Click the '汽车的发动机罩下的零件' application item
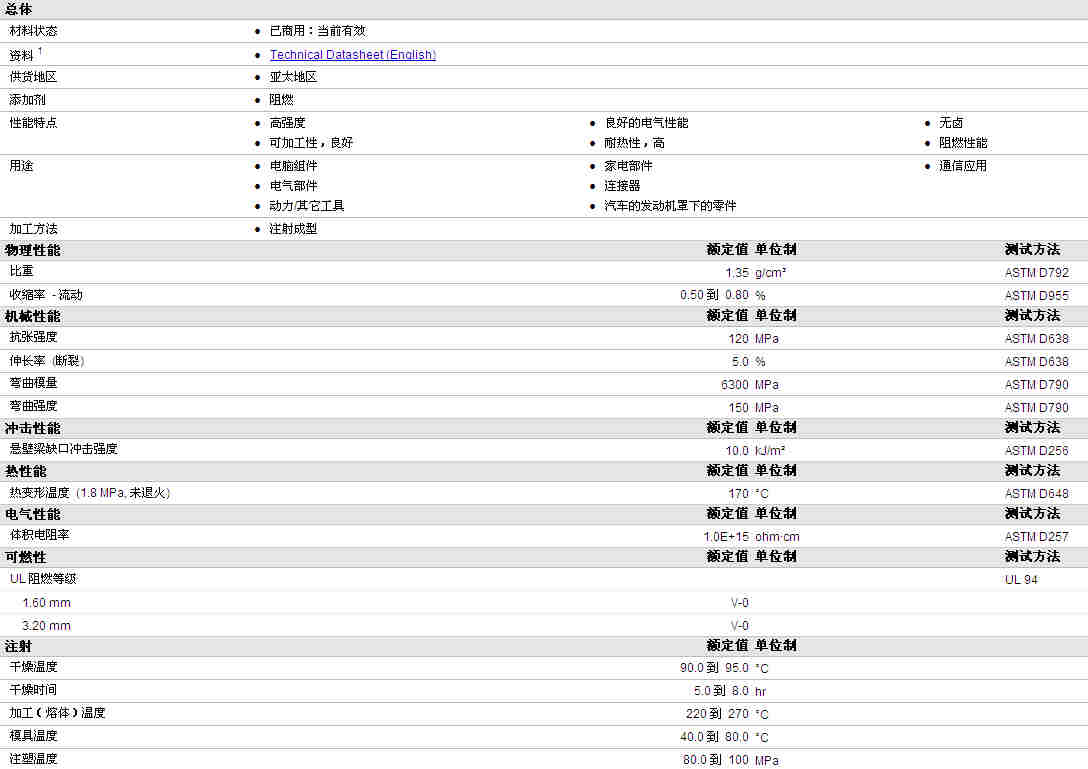 [x=670, y=206]
